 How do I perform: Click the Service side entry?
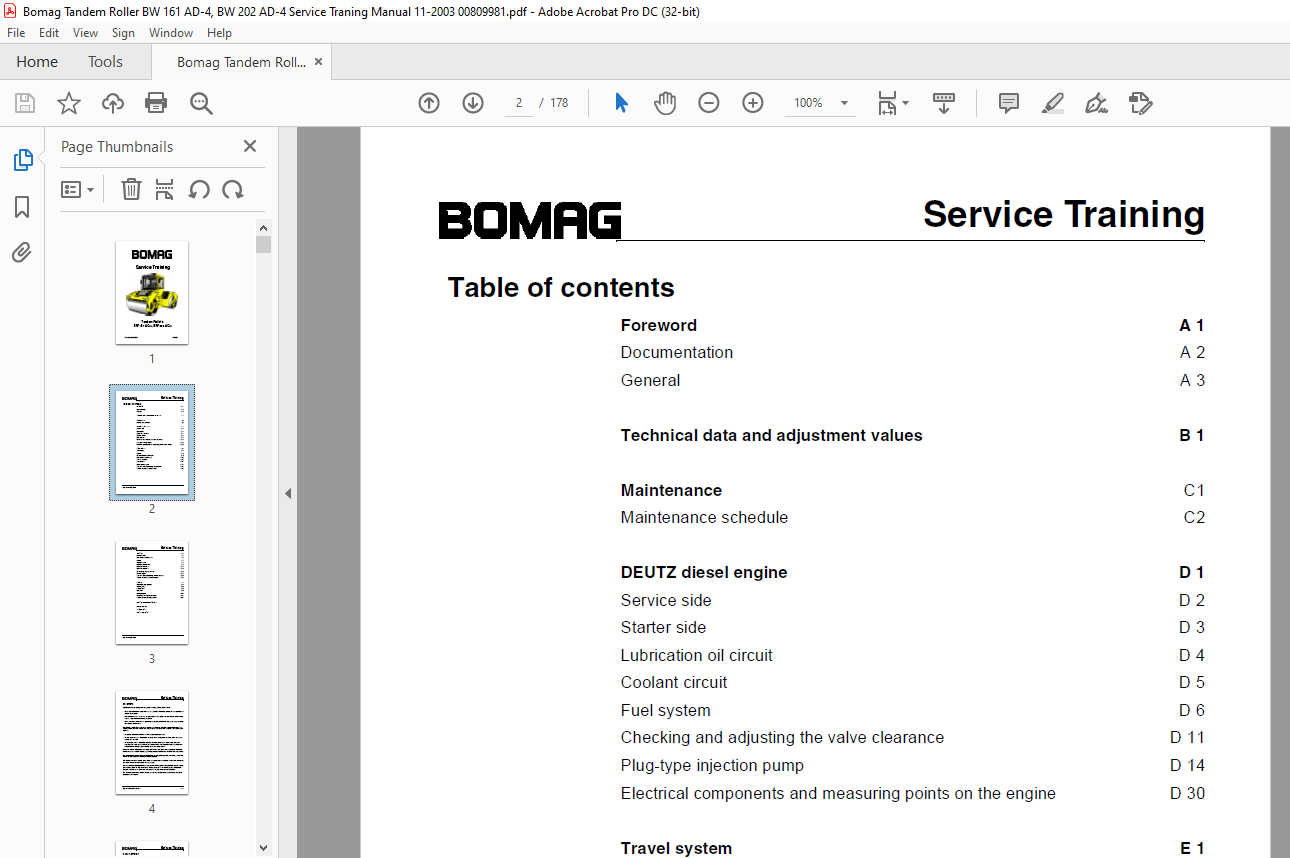point(666,600)
